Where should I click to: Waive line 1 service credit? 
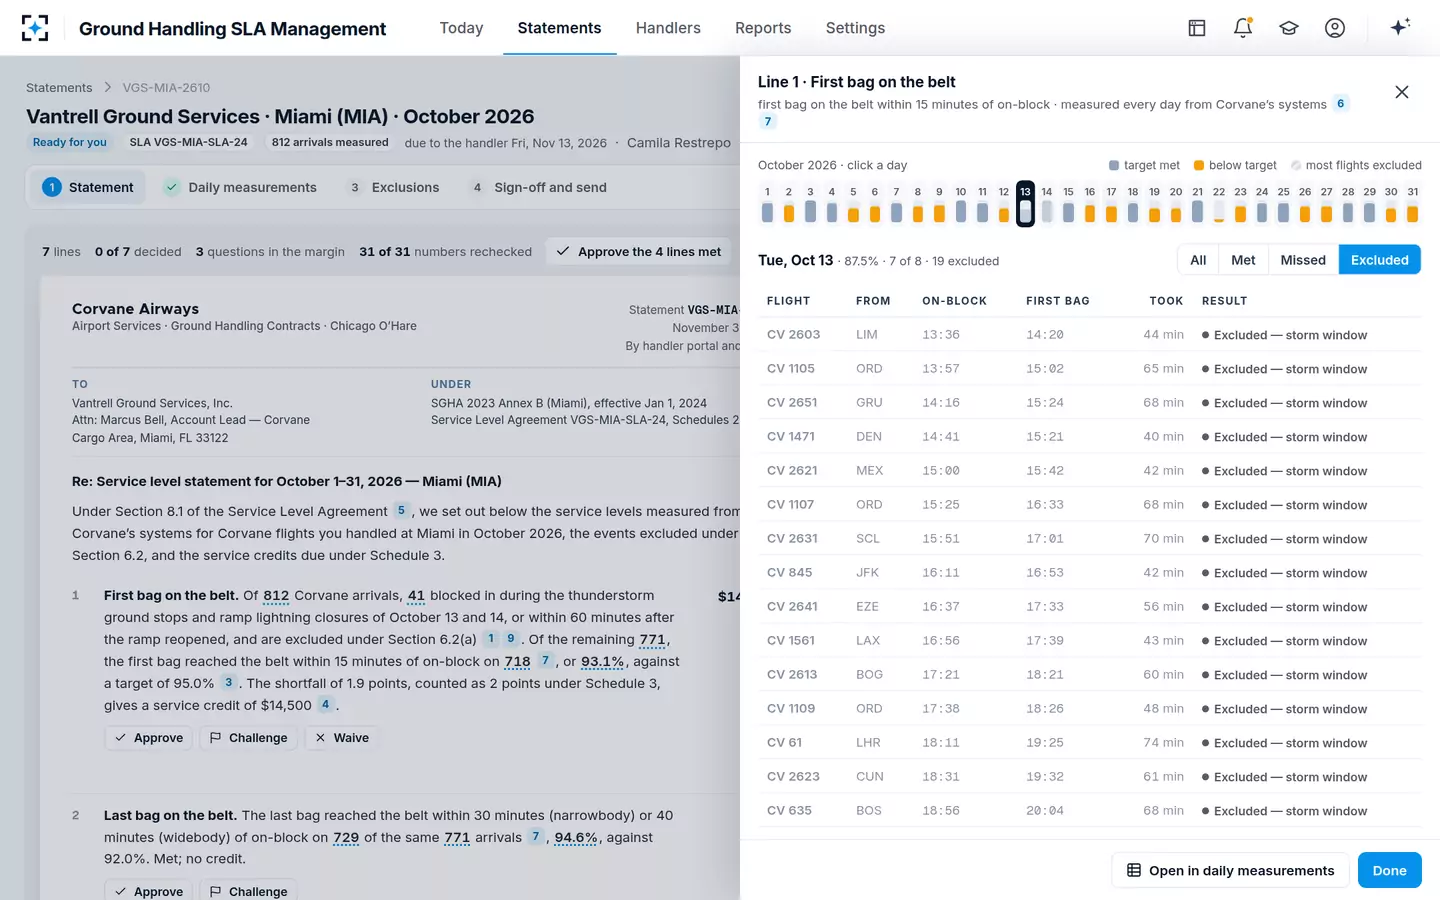[342, 738]
